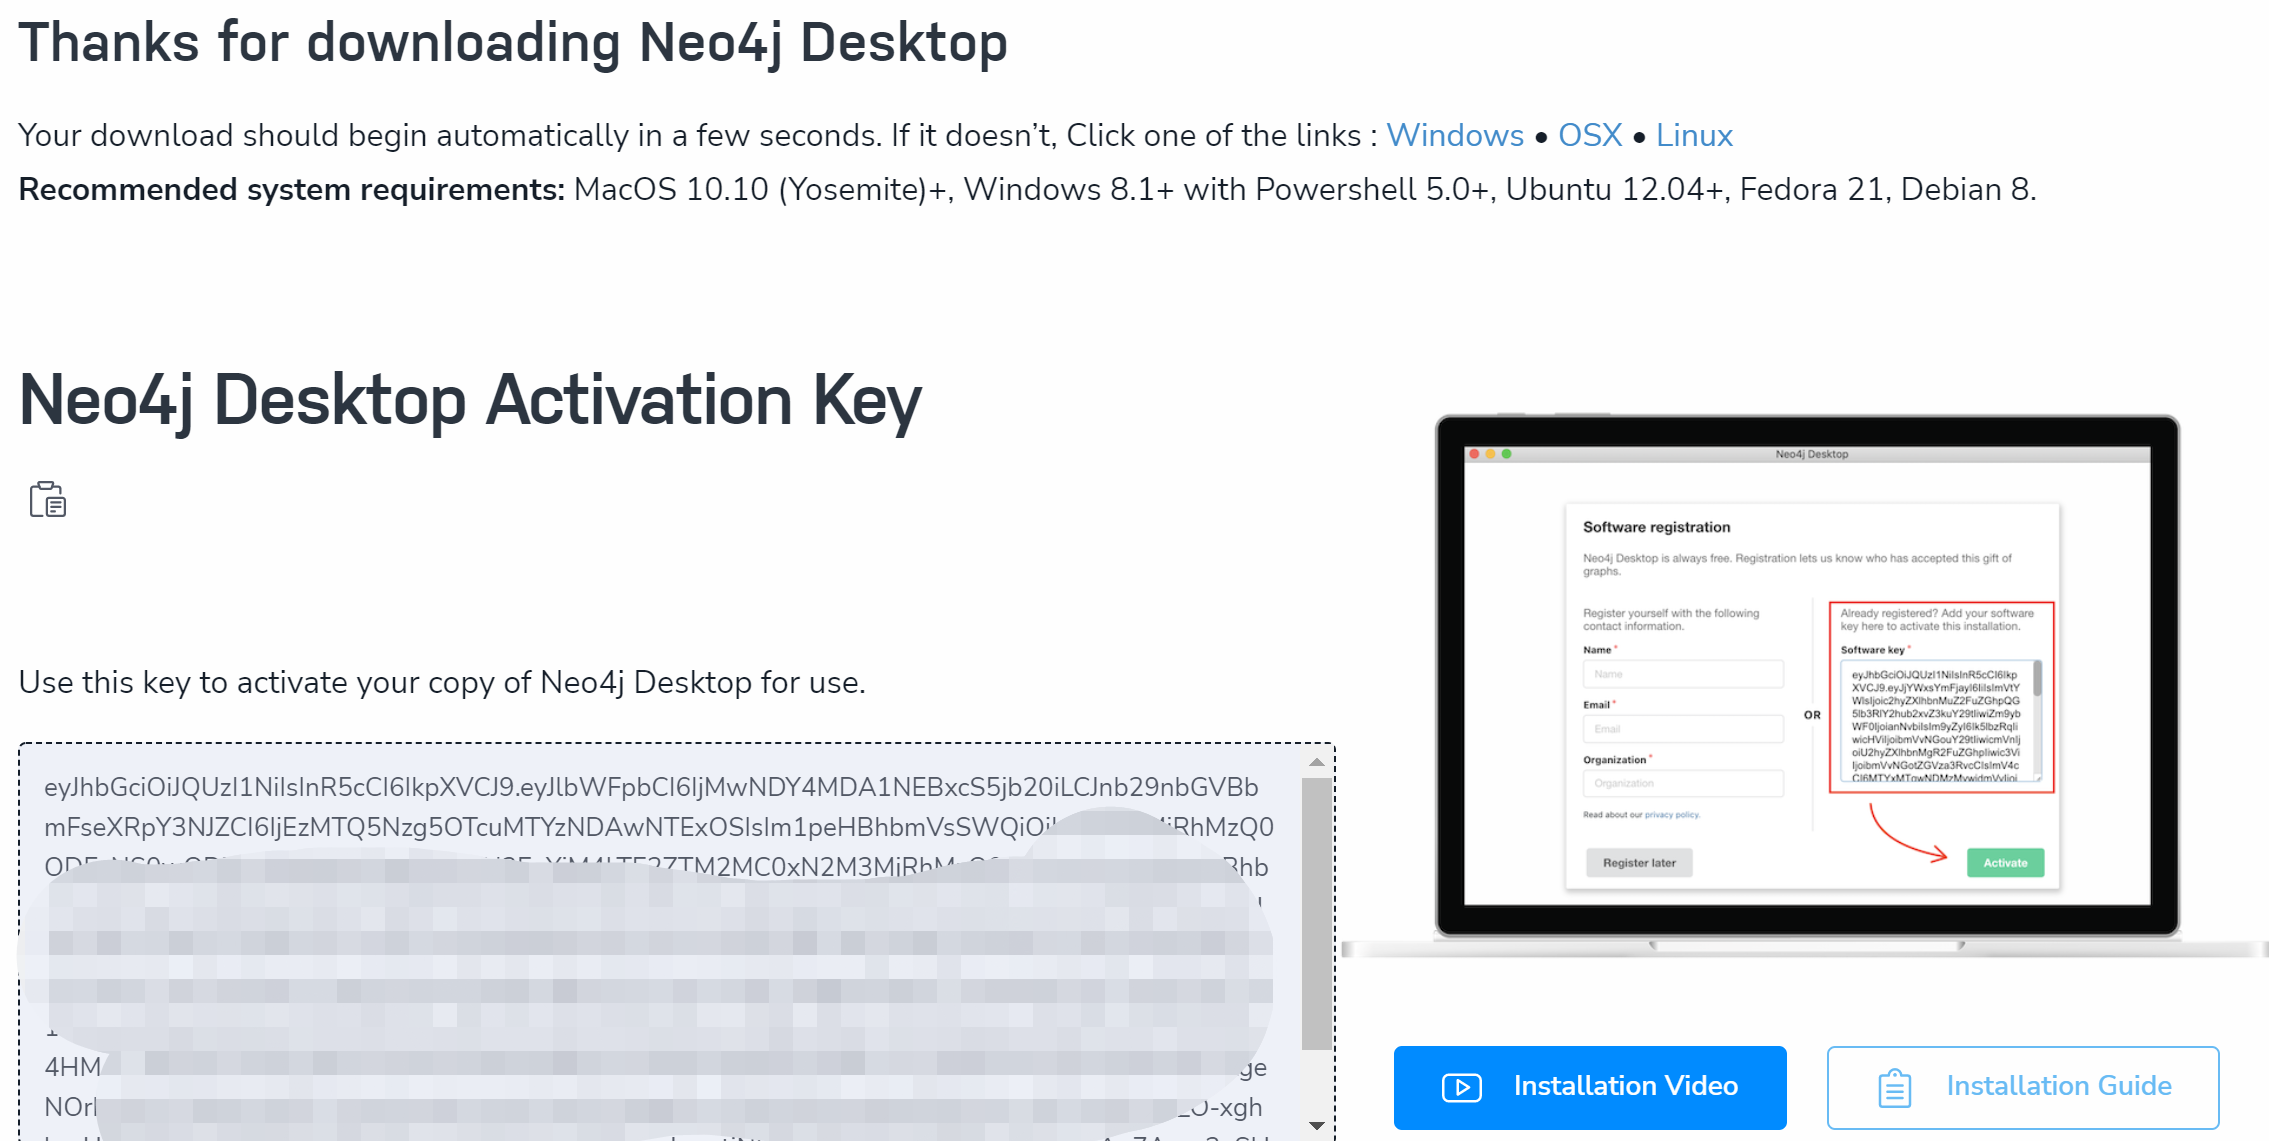Select the Organization field in the preview

coord(1683,783)
